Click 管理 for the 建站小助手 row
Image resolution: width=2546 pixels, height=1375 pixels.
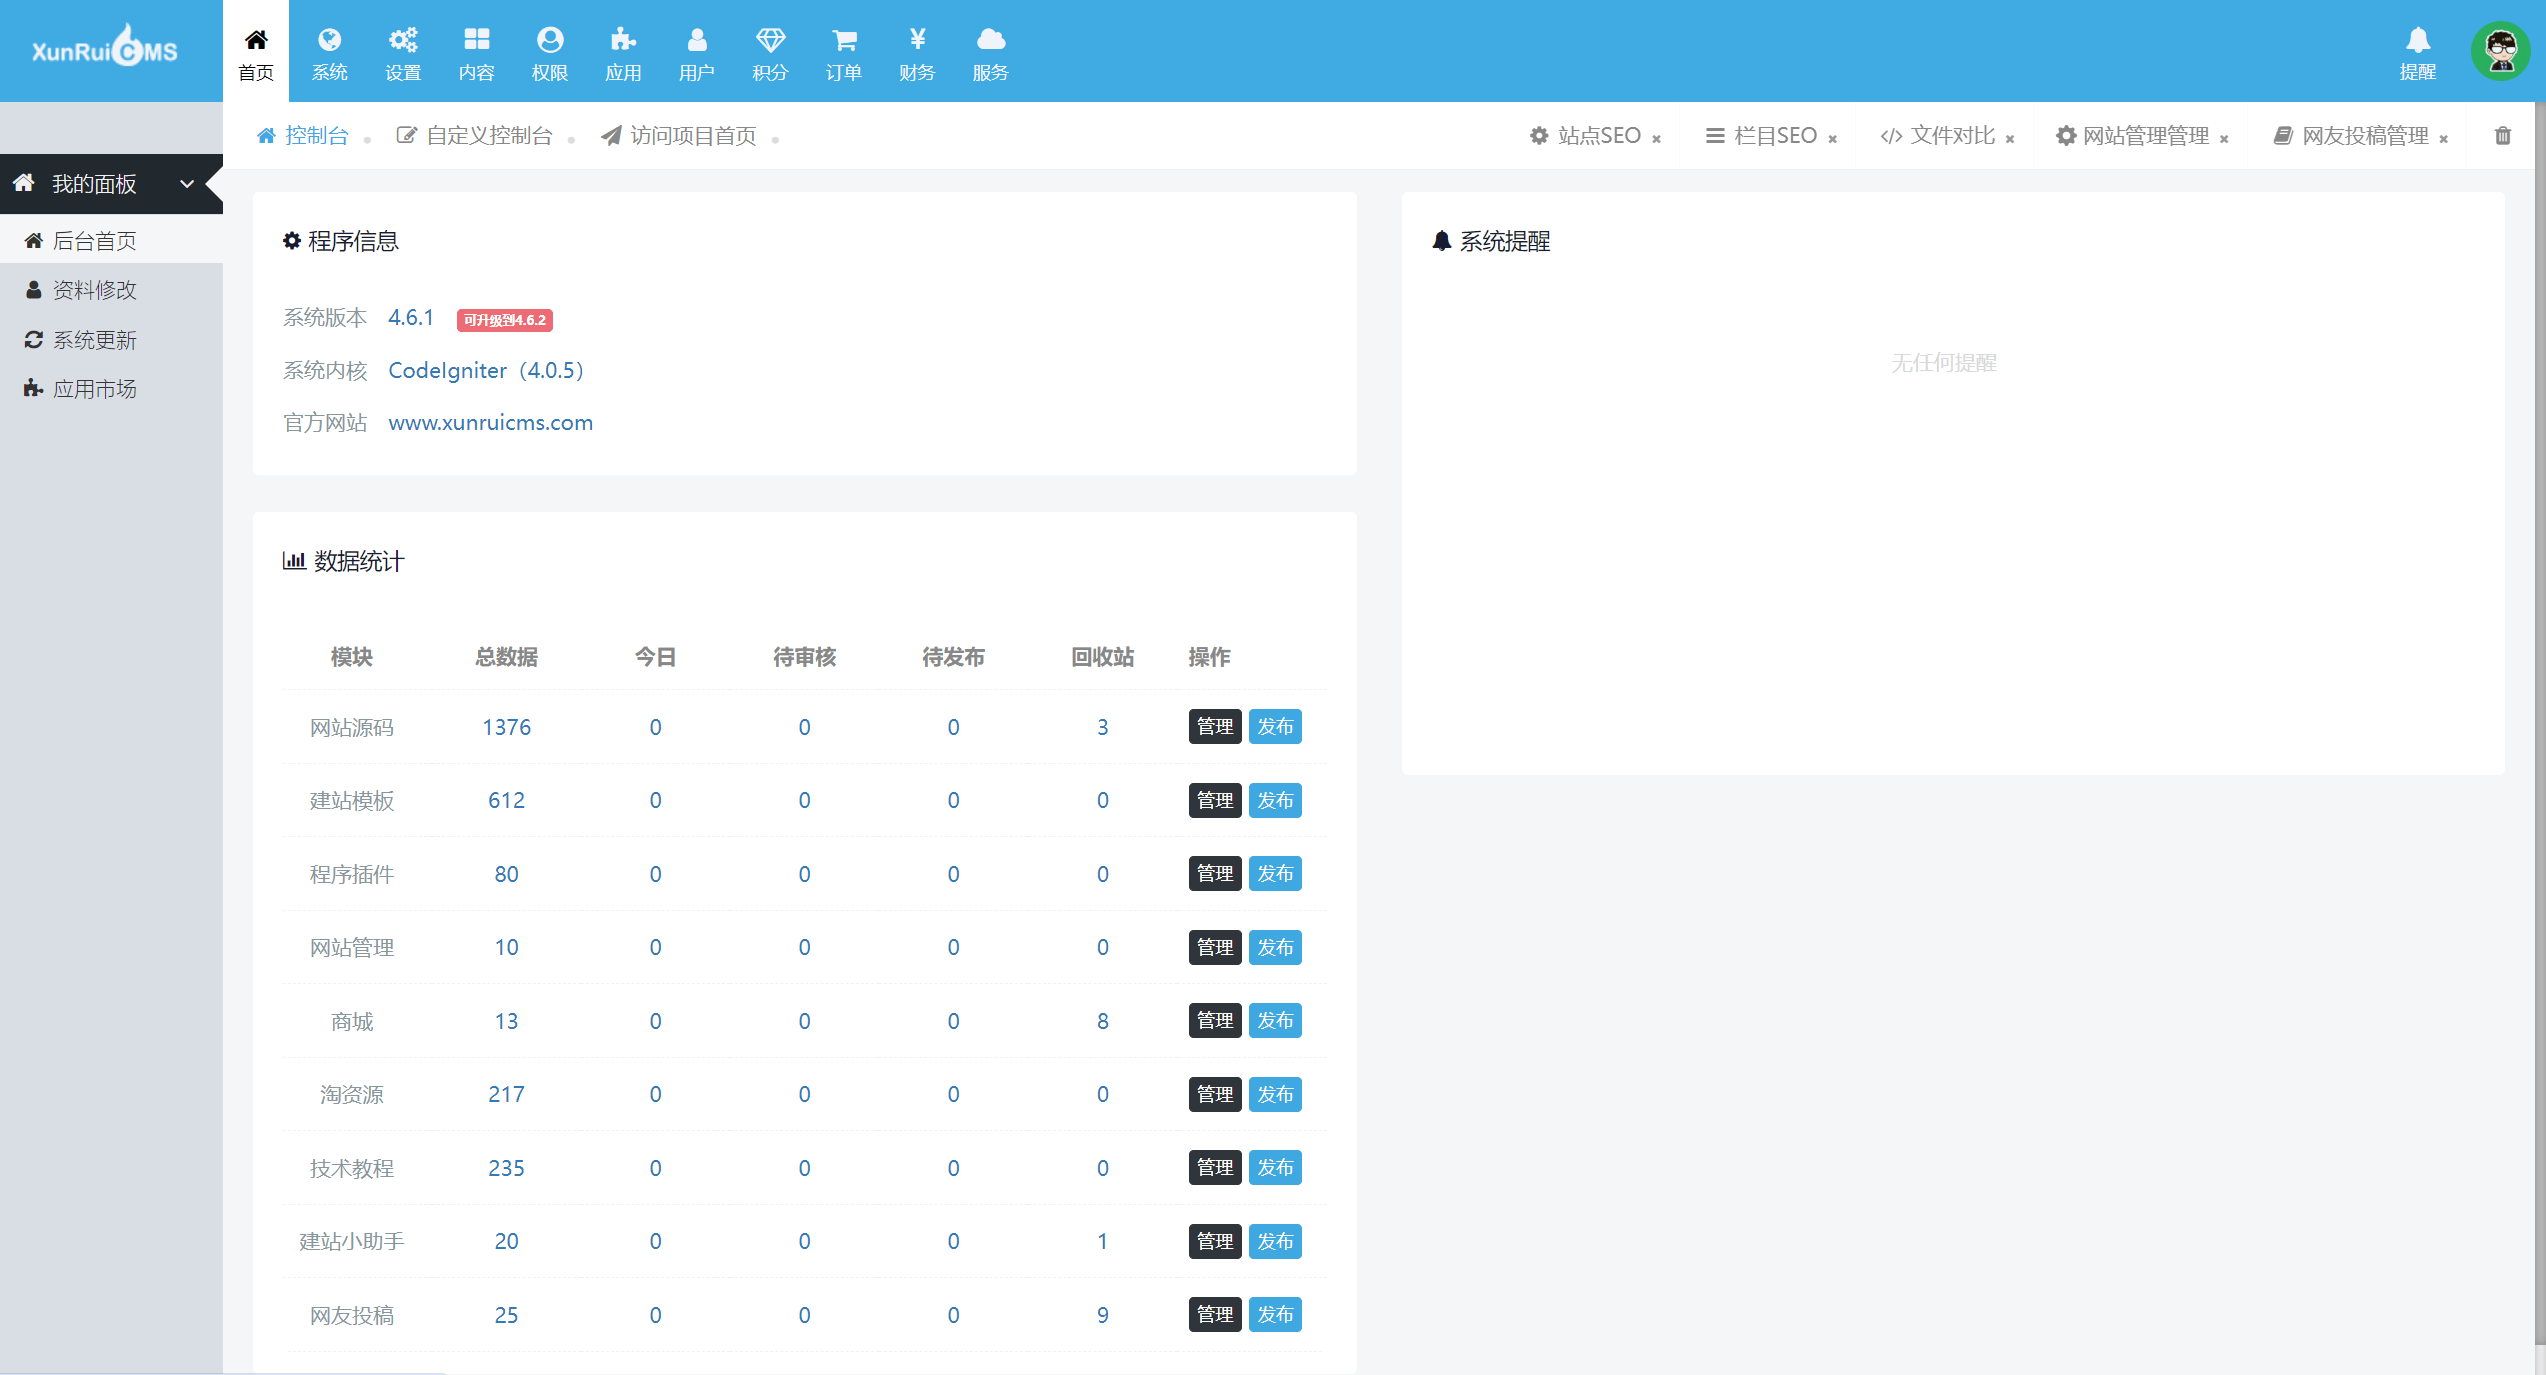coord(1215,1241)
